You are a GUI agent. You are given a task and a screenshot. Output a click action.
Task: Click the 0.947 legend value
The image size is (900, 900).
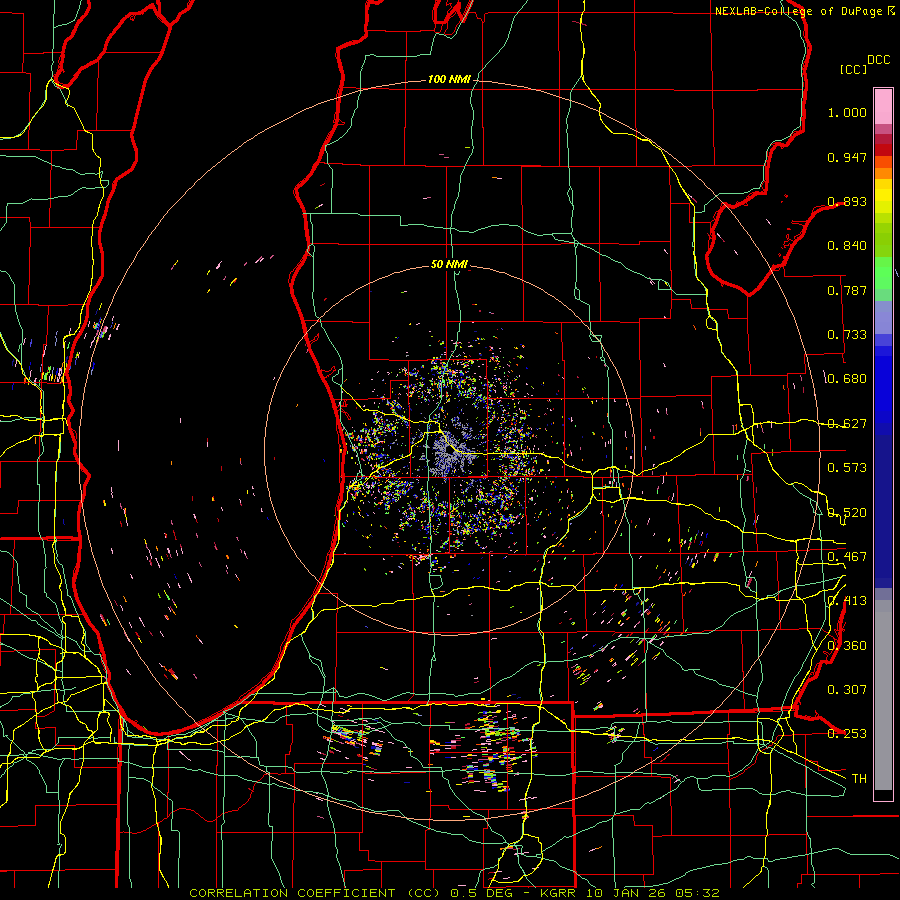pos(847,157)
